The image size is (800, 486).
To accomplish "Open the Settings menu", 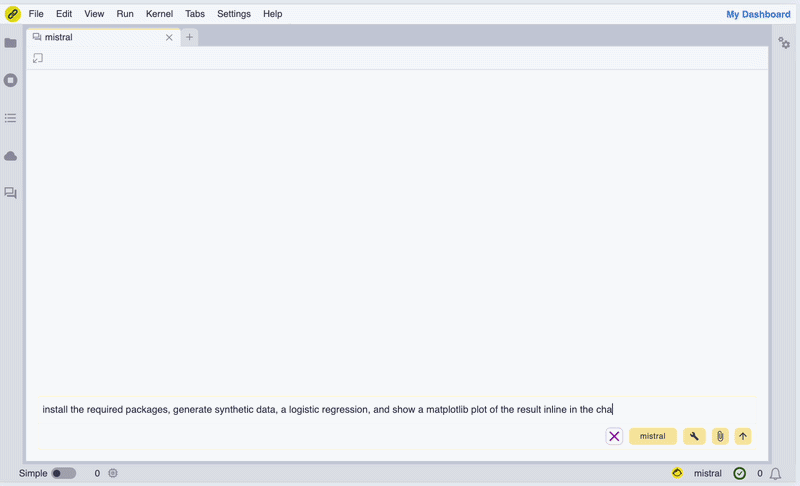I will tap(234, 14).
